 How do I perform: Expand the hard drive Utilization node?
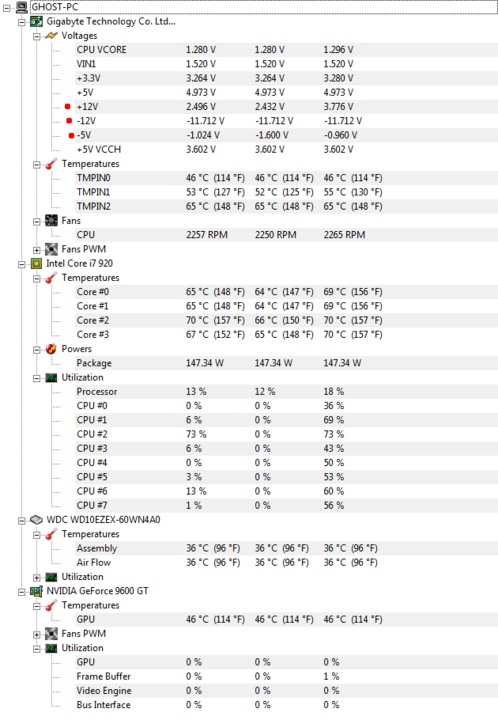[37, 577]
